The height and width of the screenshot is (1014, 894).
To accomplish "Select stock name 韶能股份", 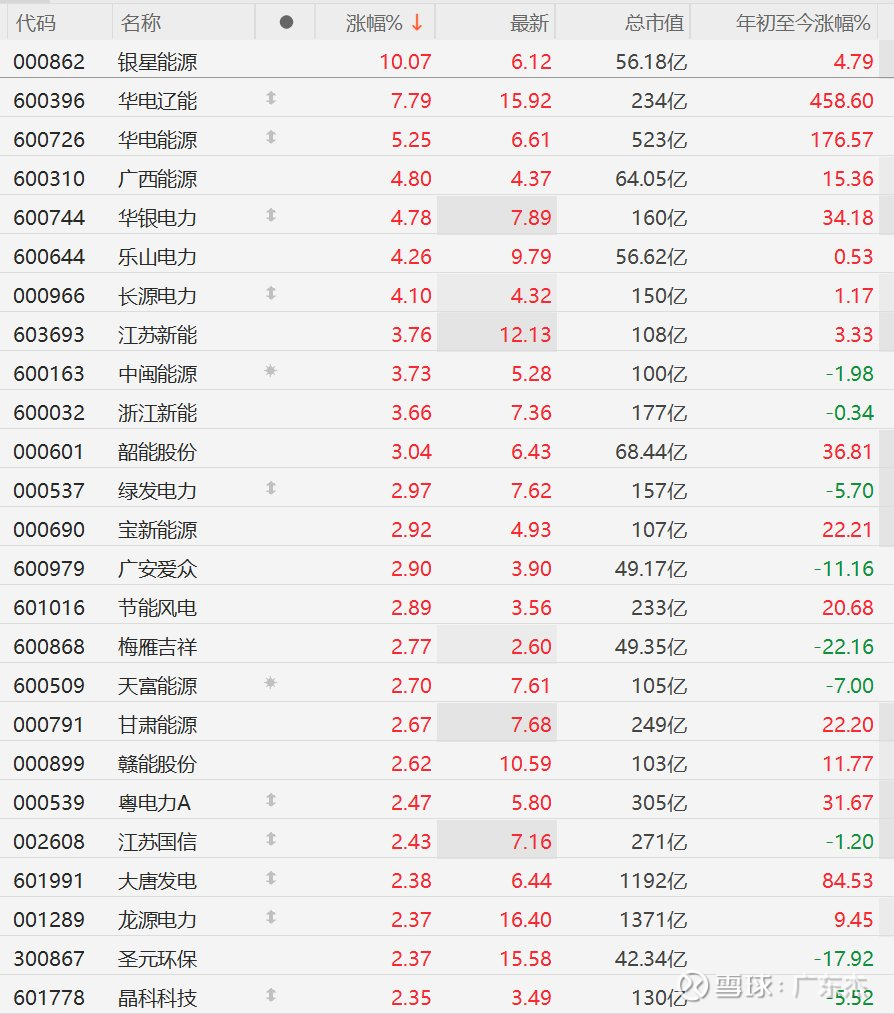I will tap(157, 452).
